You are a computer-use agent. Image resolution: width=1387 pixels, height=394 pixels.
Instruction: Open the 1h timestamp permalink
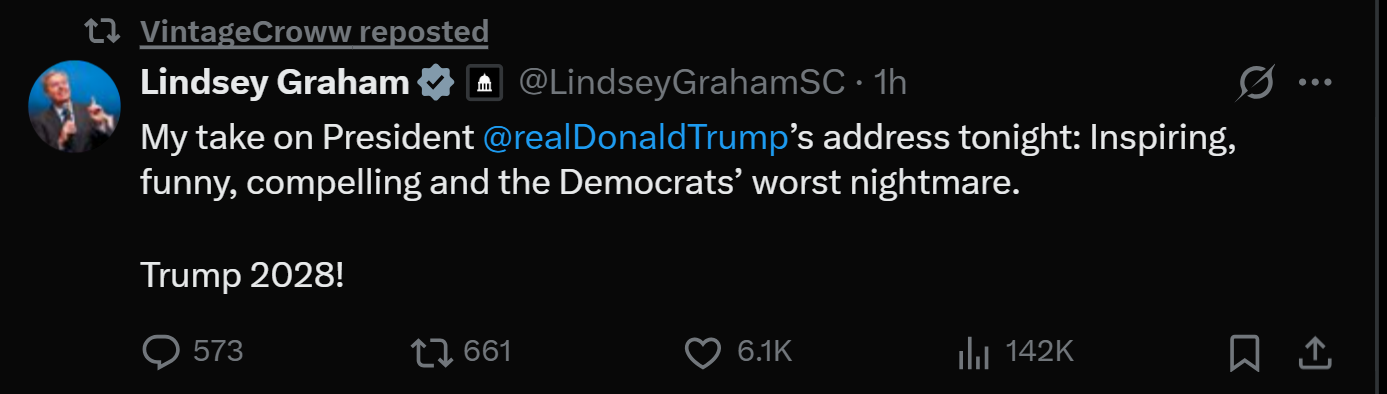(890, 83)
